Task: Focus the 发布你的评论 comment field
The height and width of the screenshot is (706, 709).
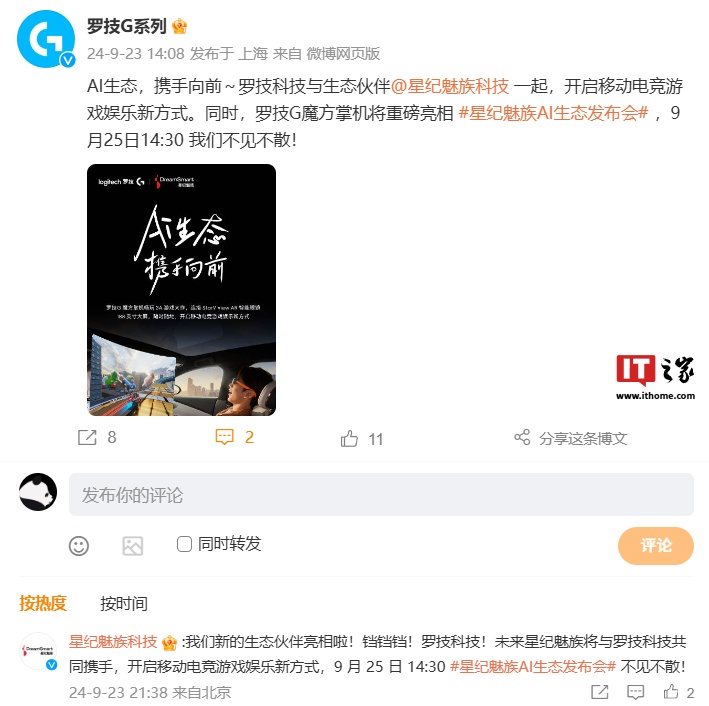Action: (x=381, y=494)
